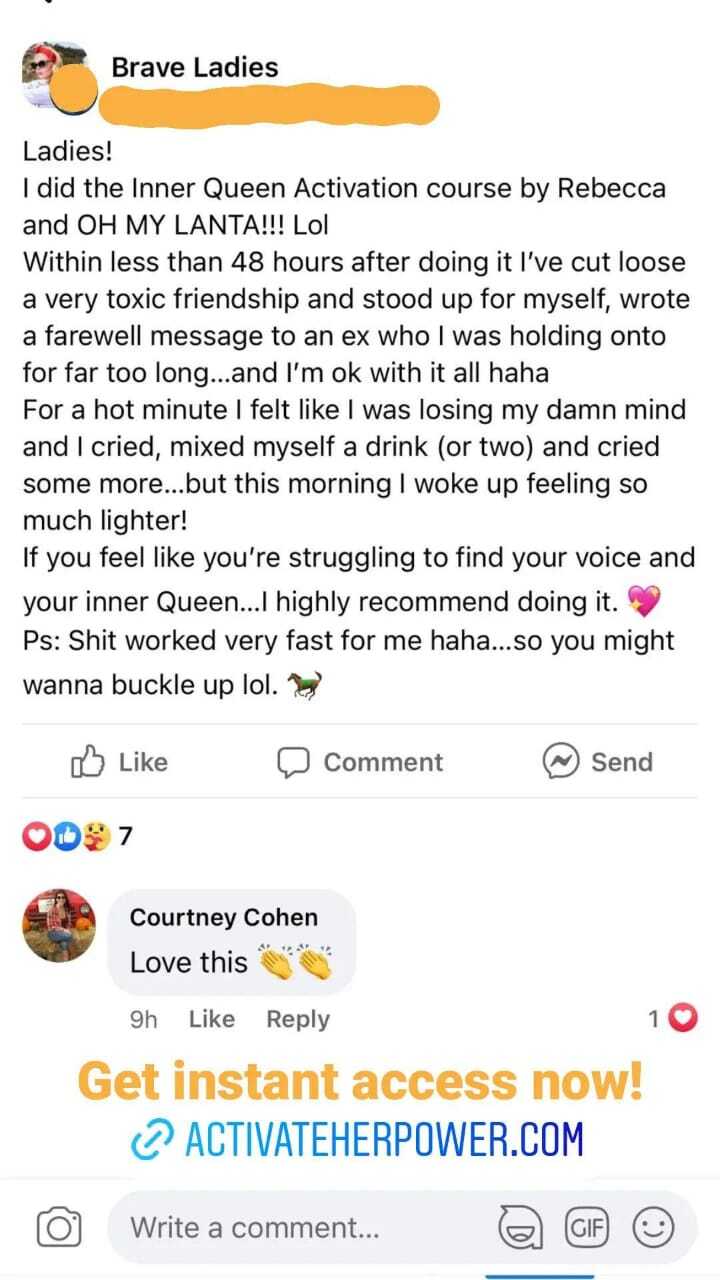Open the avatar sticker picker

coord(519,1227)
